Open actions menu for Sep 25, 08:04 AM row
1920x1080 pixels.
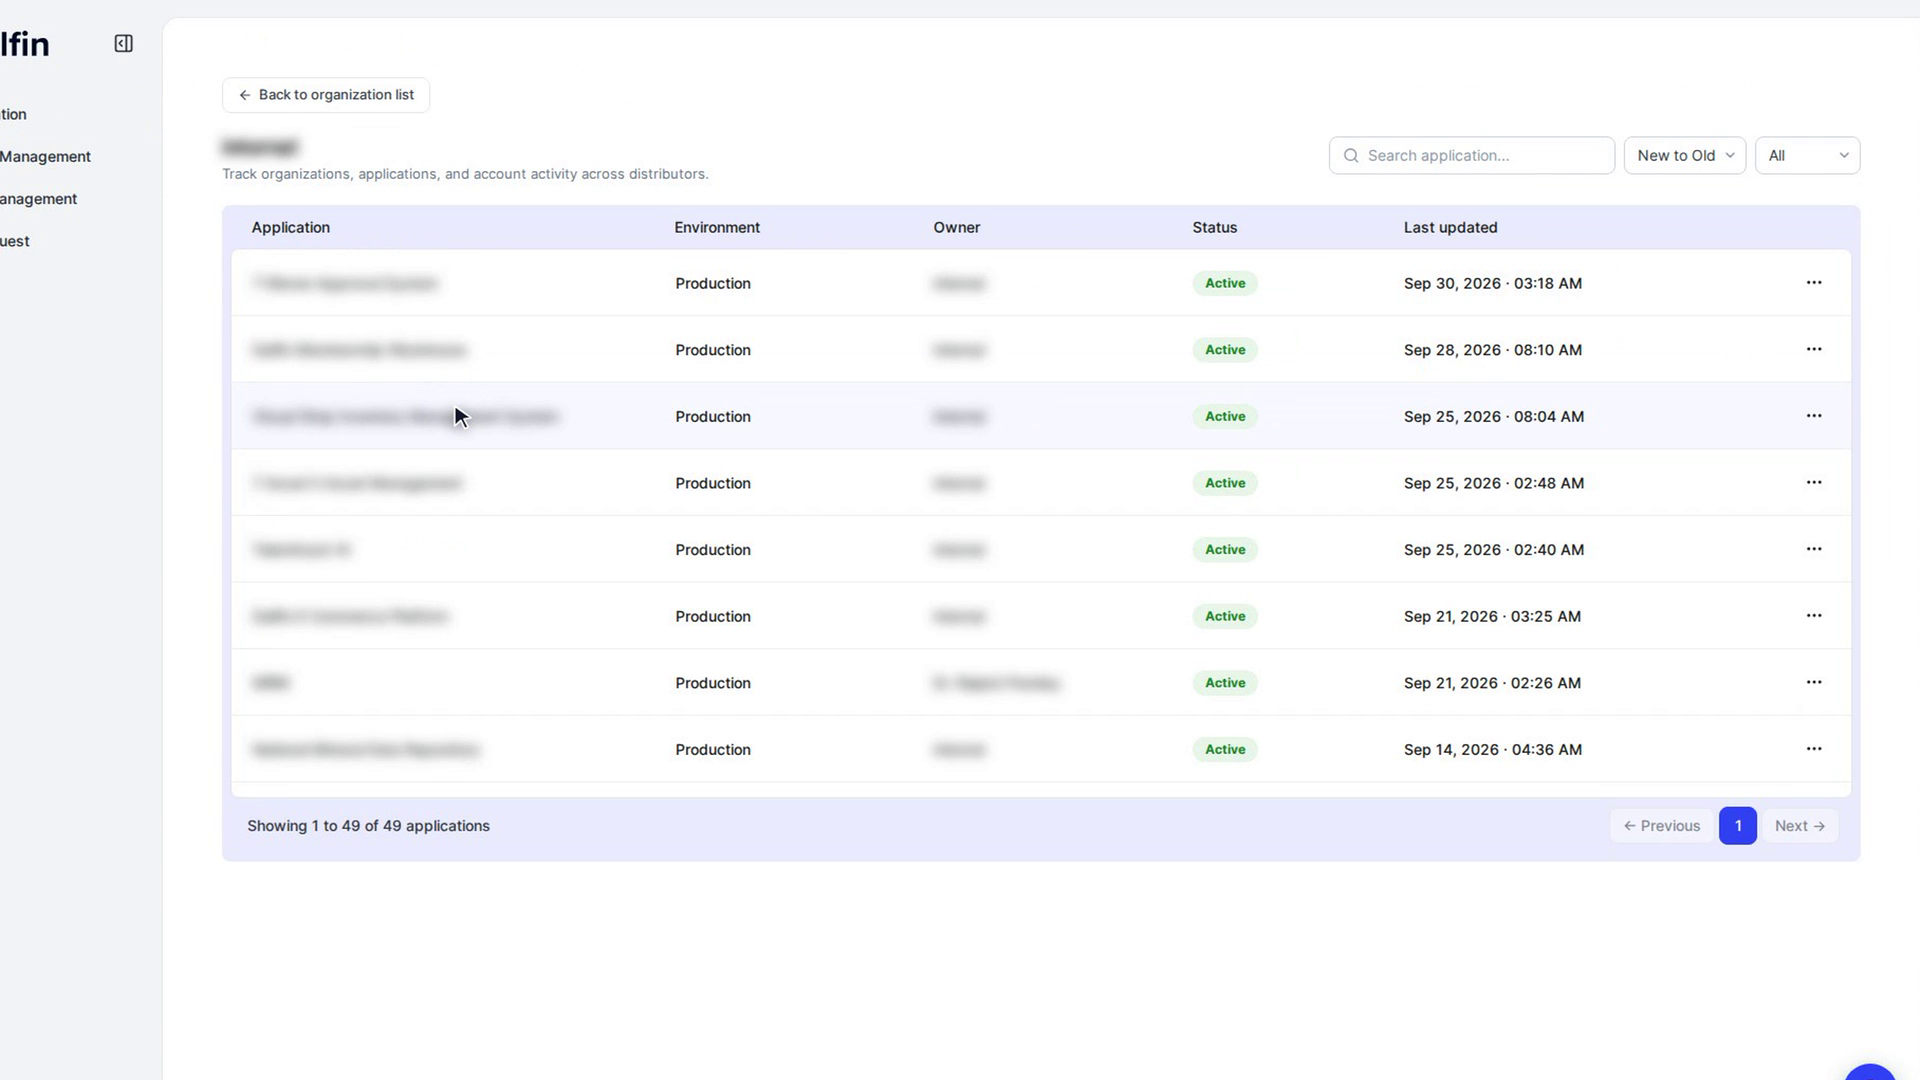point(1814,416)
